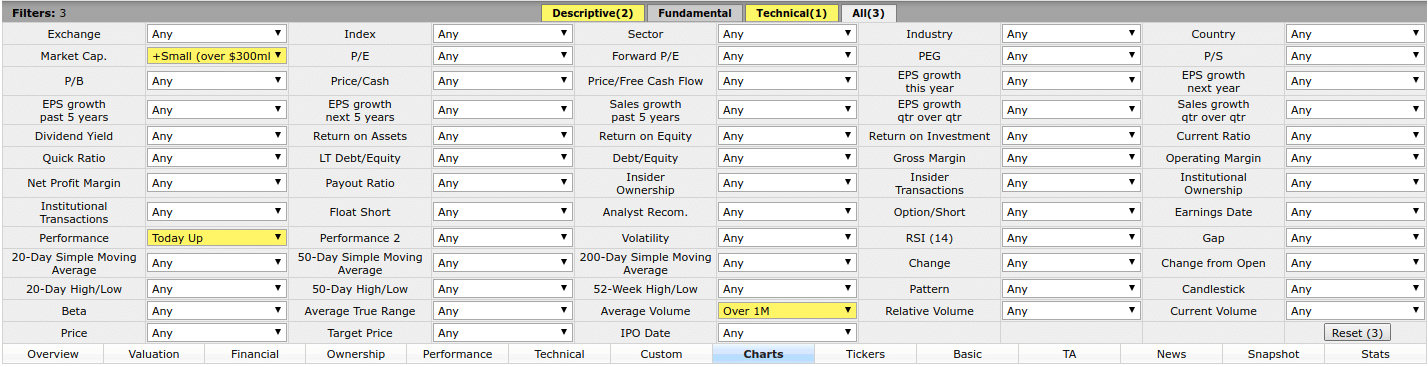
Task: Switch to the Technical(1) filter tab
Action: pos(792,13)
